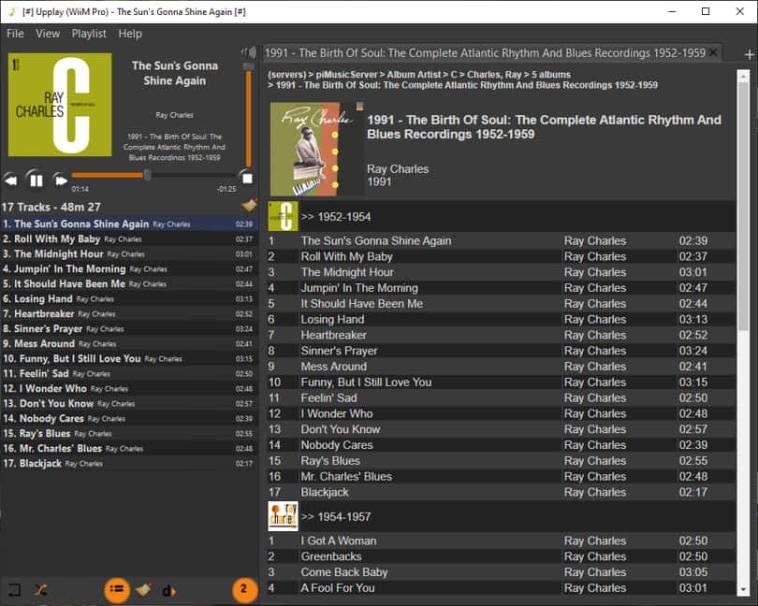Select playlist item '3. The Midnight Hour'
This screenshot has height=606, width=758.
128,254
